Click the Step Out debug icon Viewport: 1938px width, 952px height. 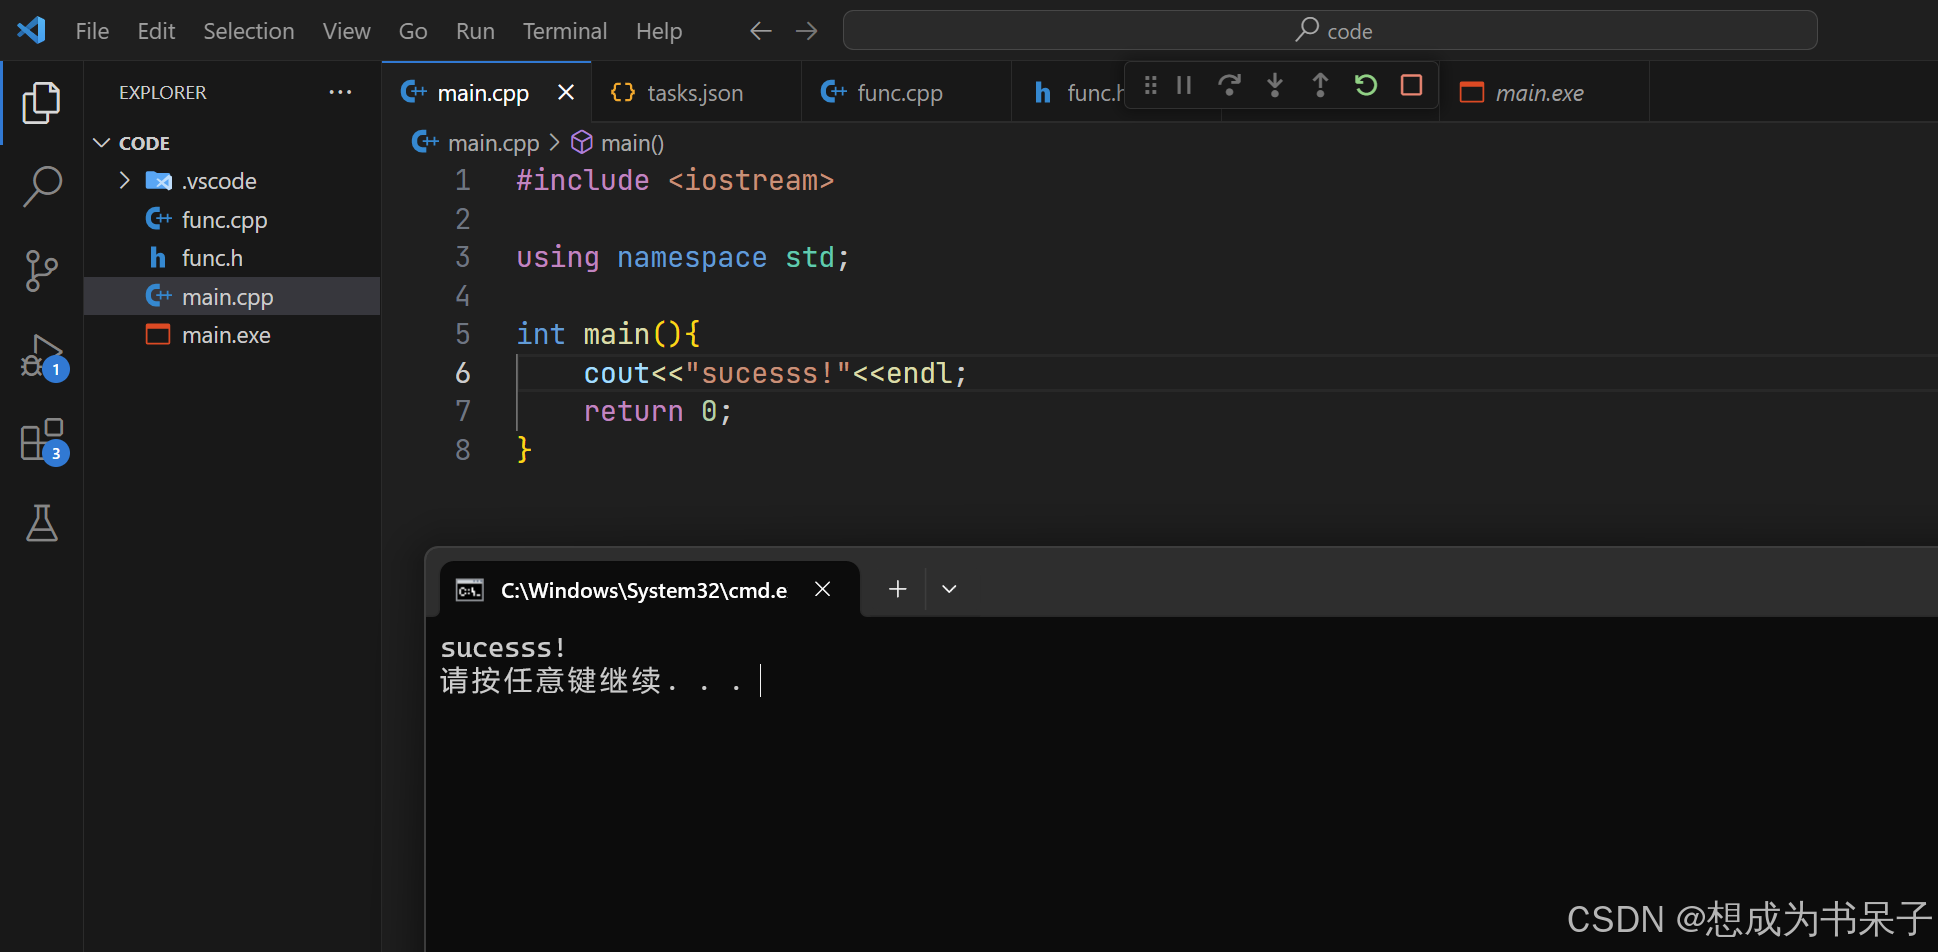tap(1319, 85)
